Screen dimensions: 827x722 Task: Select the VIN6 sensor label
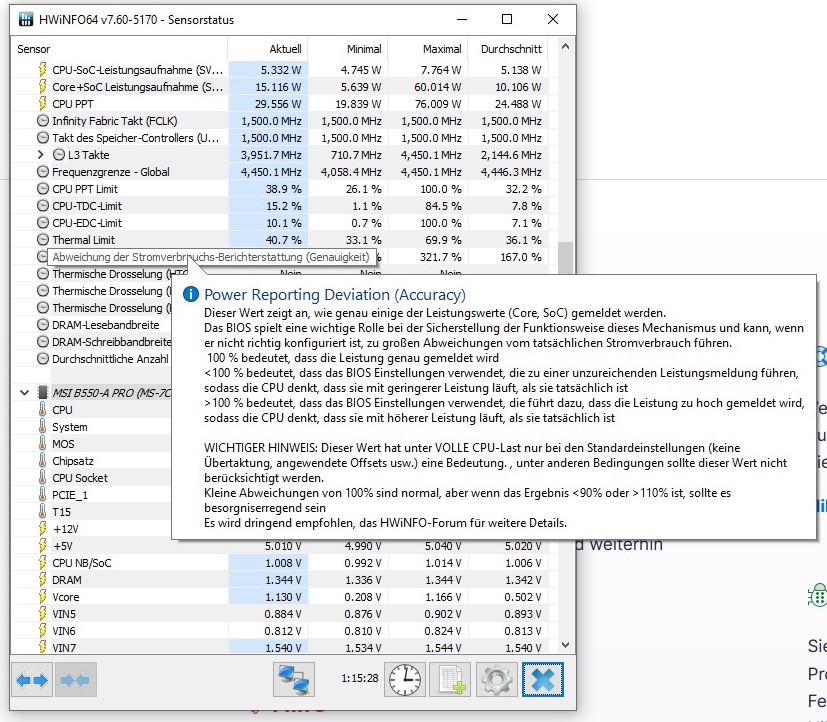pyautogui.click(x=64, y=631)
